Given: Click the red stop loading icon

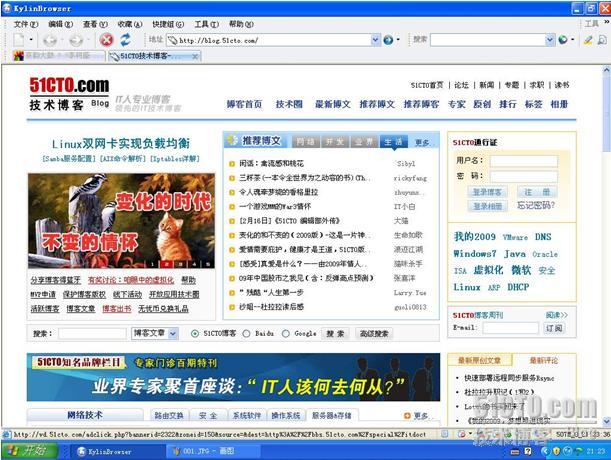Looking at the screenshot, I should tap(106, 40).
